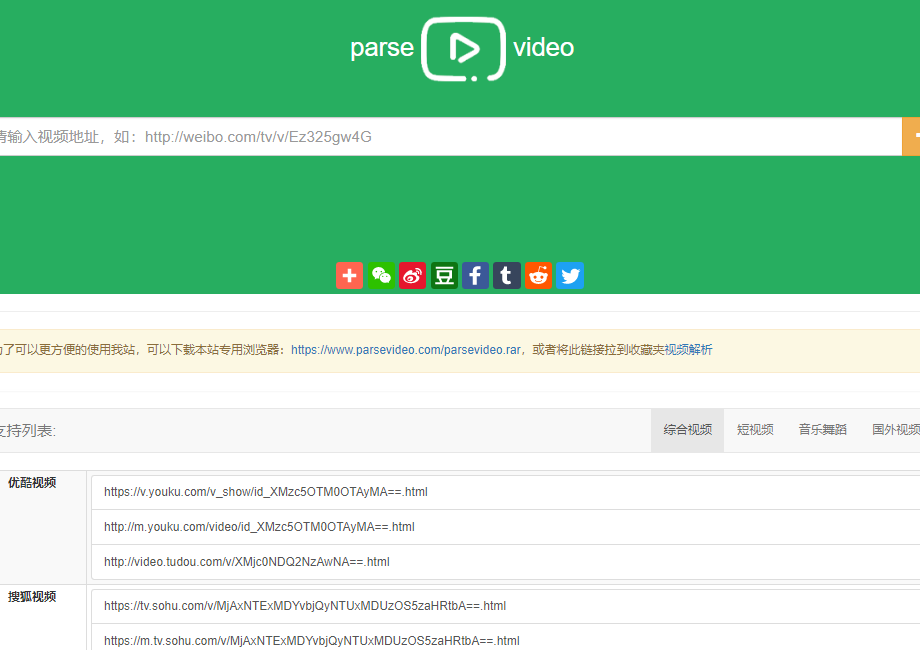The image size is (920, 650).
Task: Share on Reddit icon
Action: (x=539, y=275)
